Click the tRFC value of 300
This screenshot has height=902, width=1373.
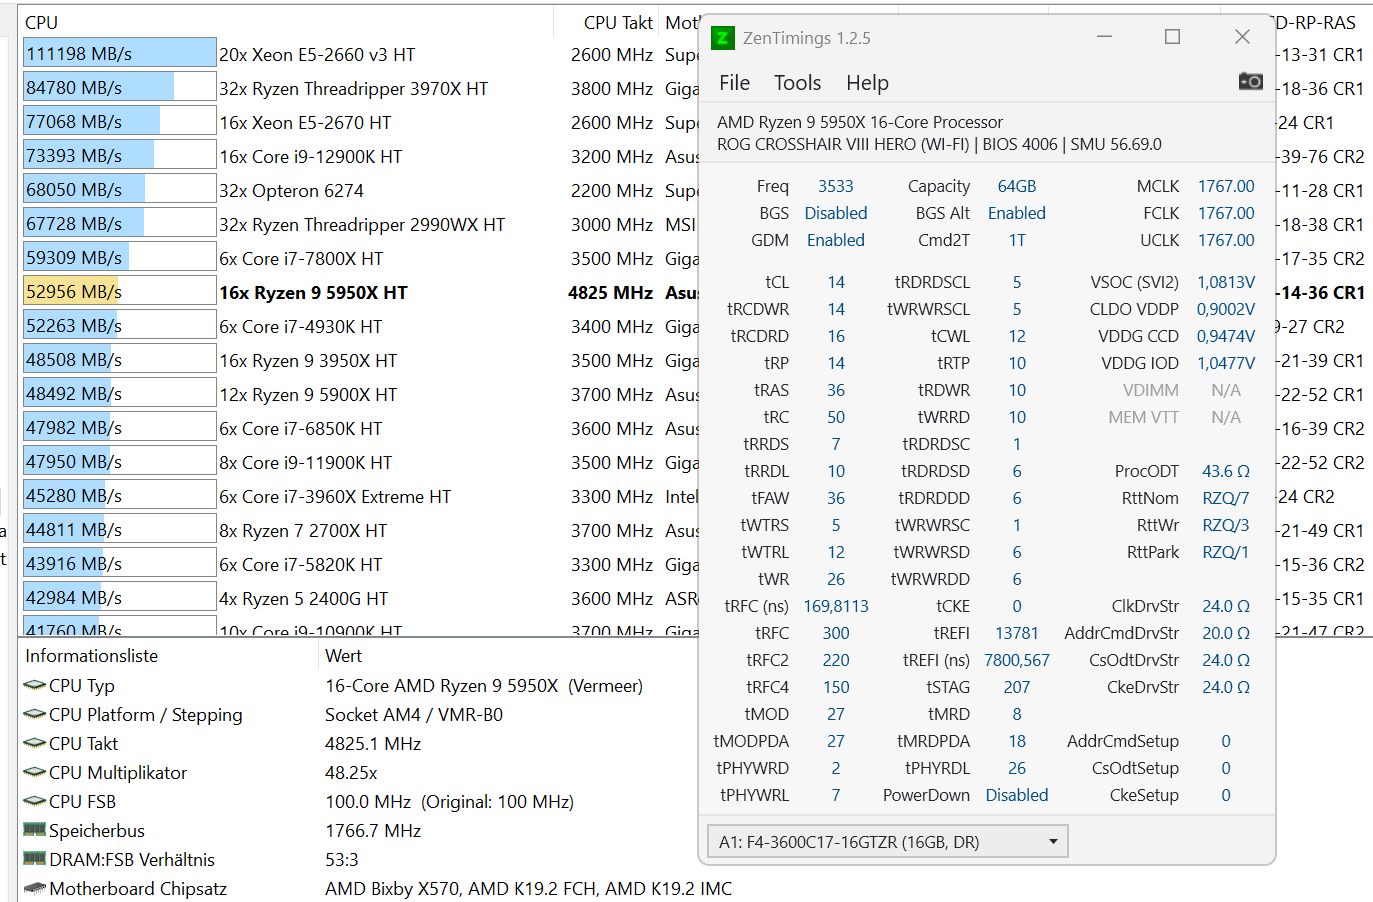click(836, 633)
